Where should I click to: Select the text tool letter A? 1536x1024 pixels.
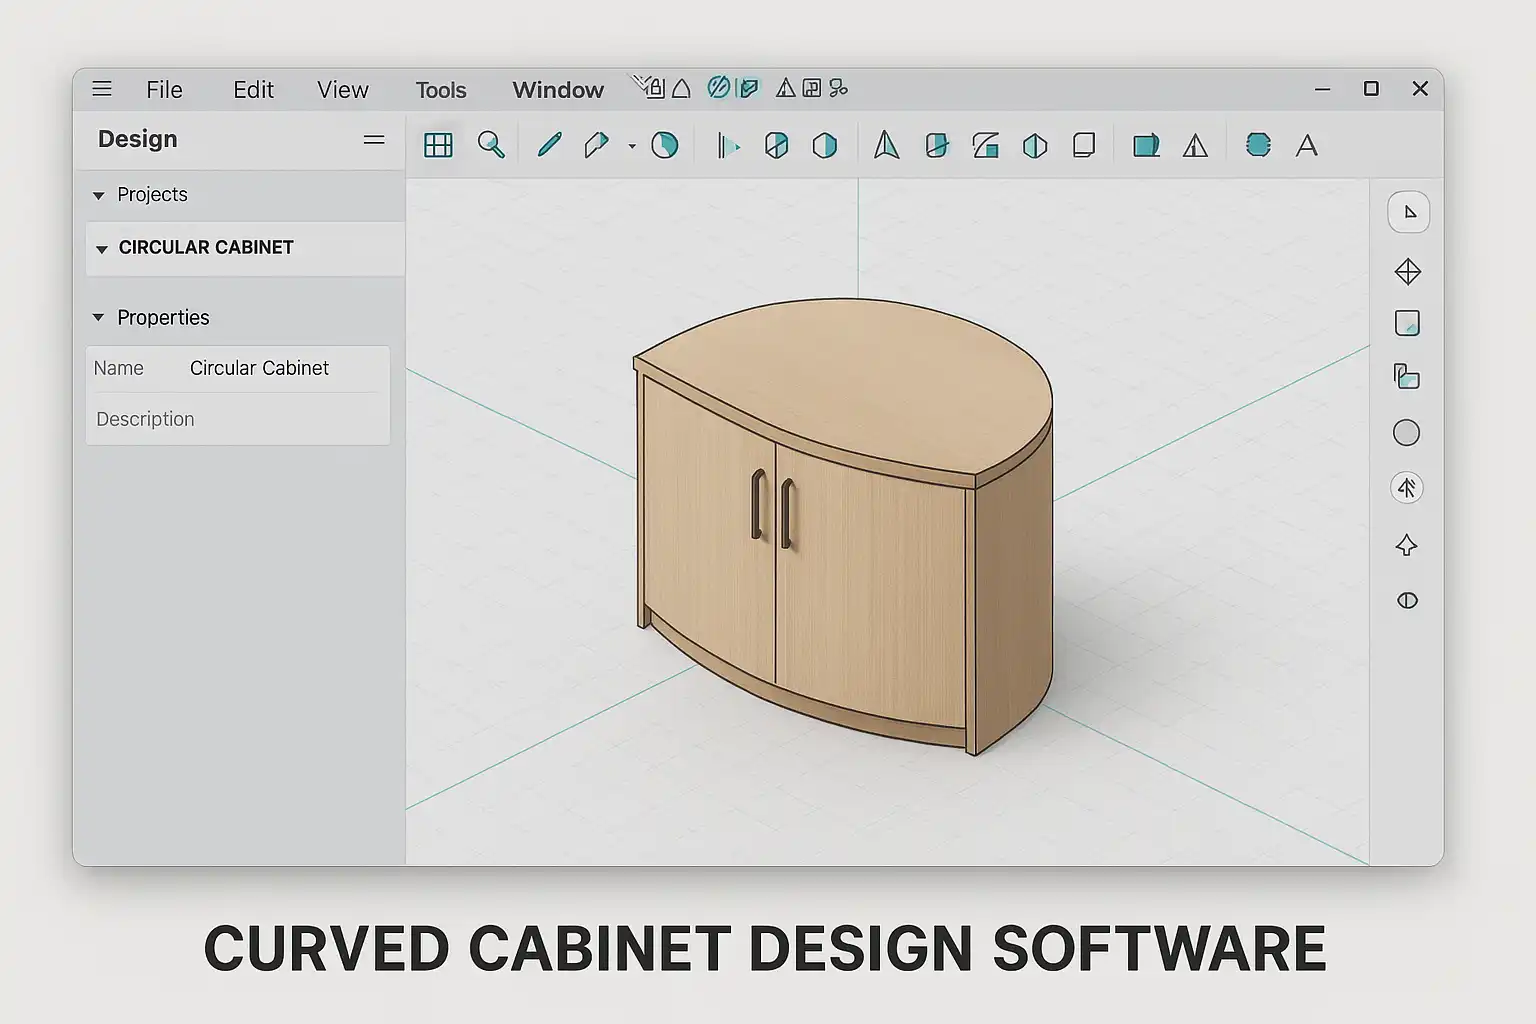(1306, 146)
